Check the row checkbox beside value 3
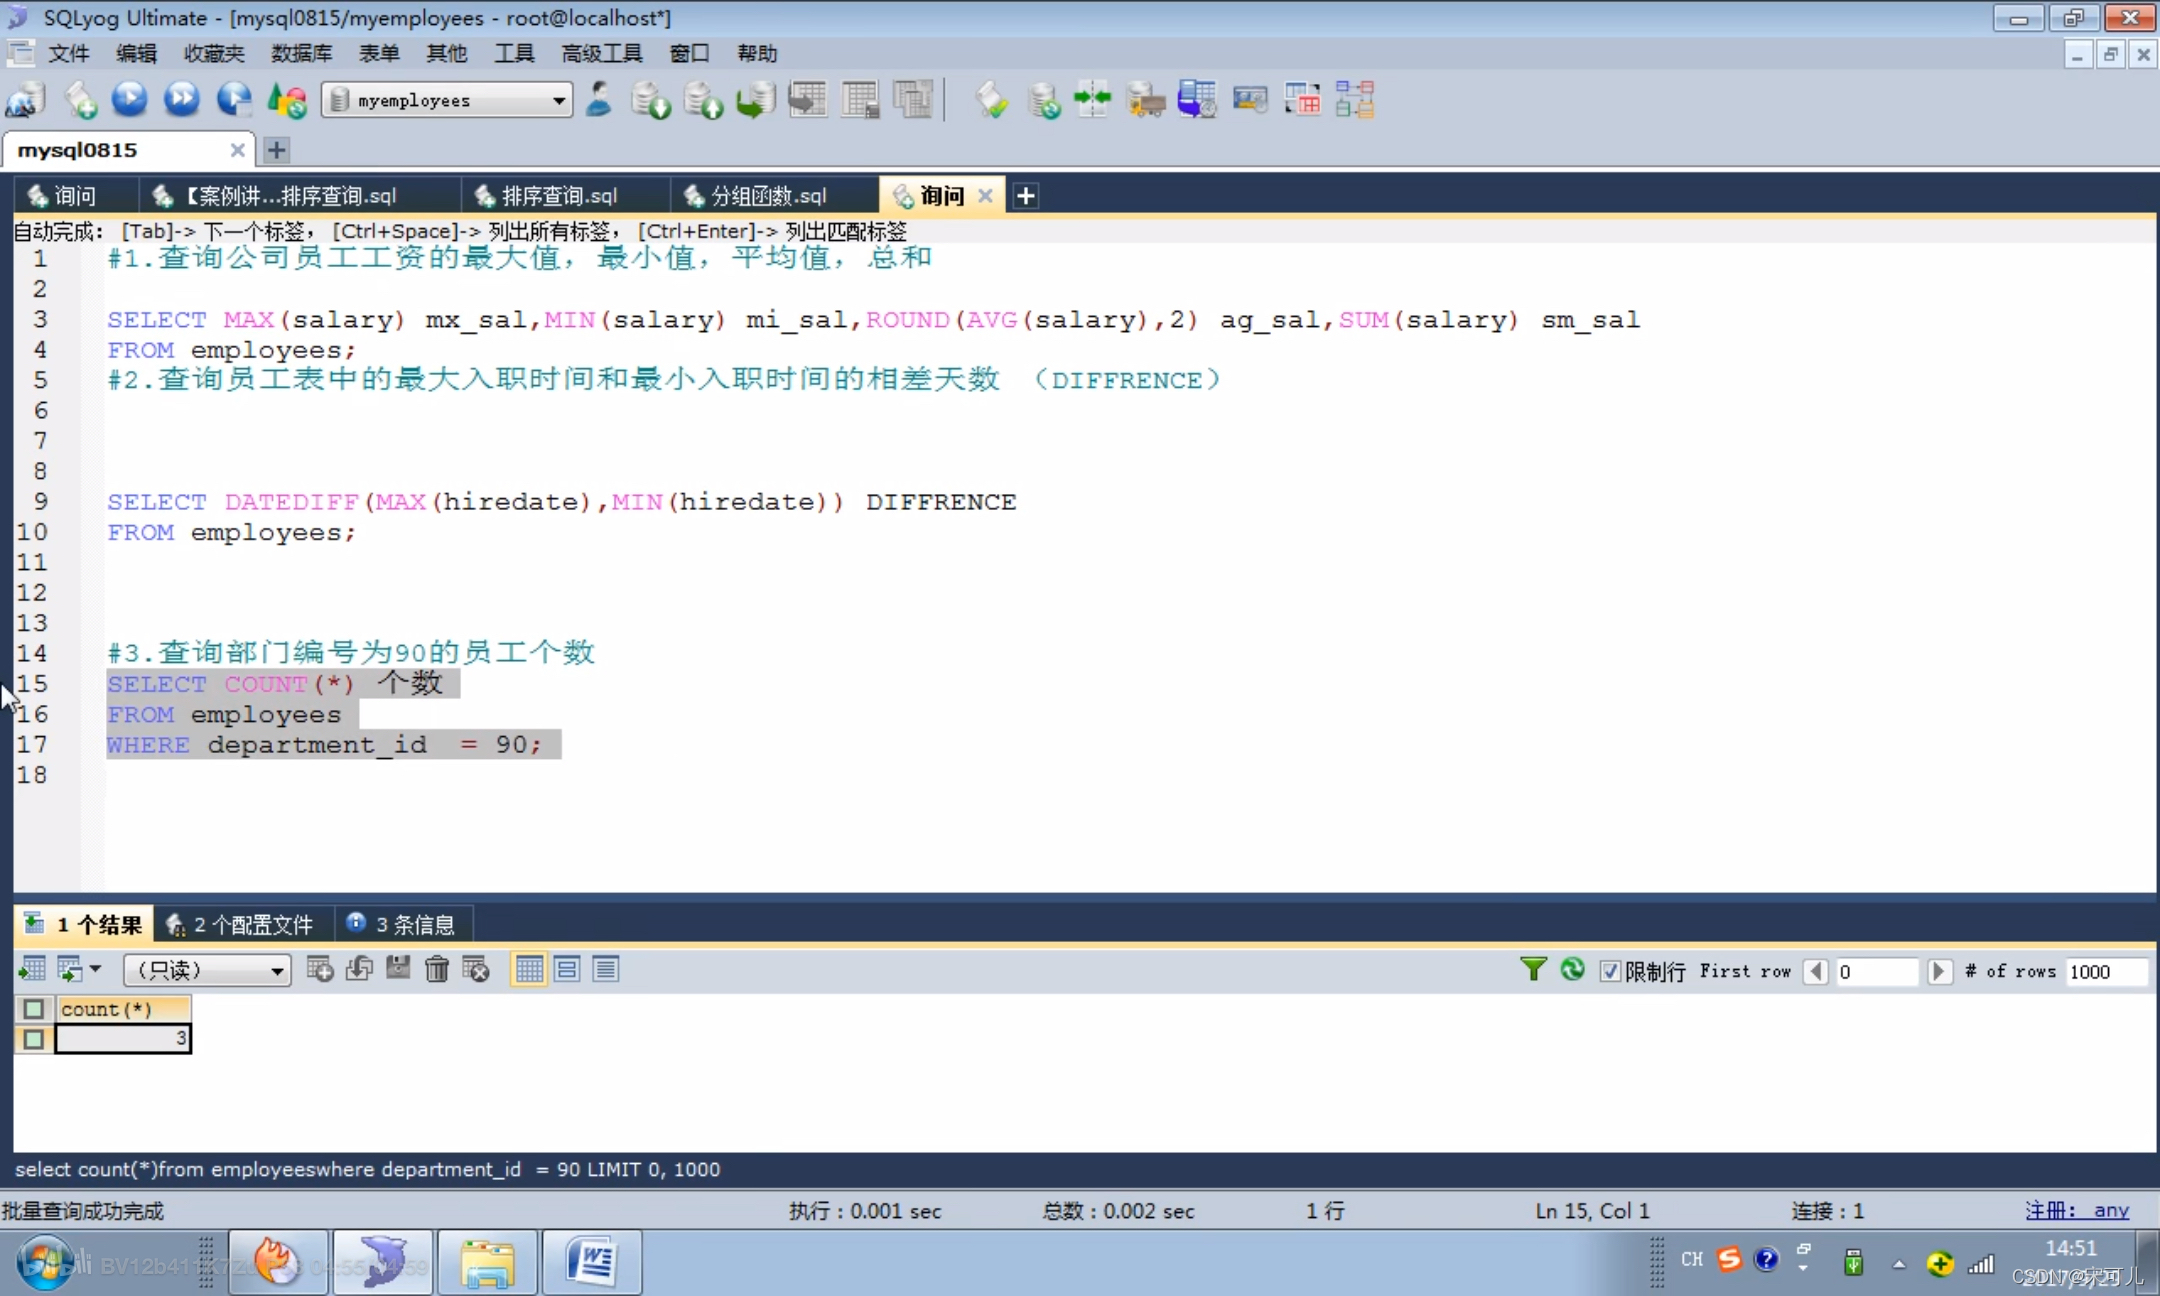 (x=33, y=1039)
